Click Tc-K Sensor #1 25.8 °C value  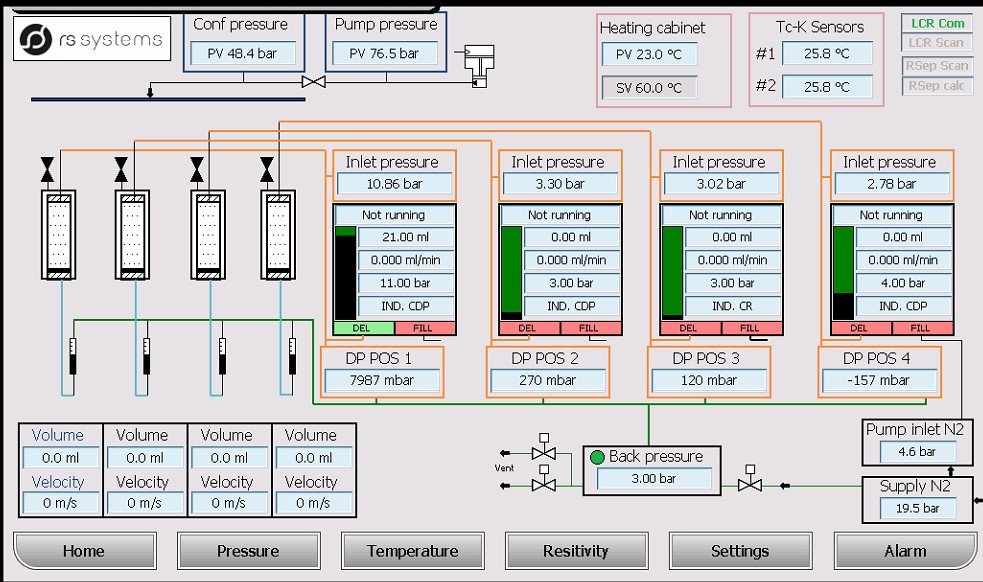pos(827,53)
